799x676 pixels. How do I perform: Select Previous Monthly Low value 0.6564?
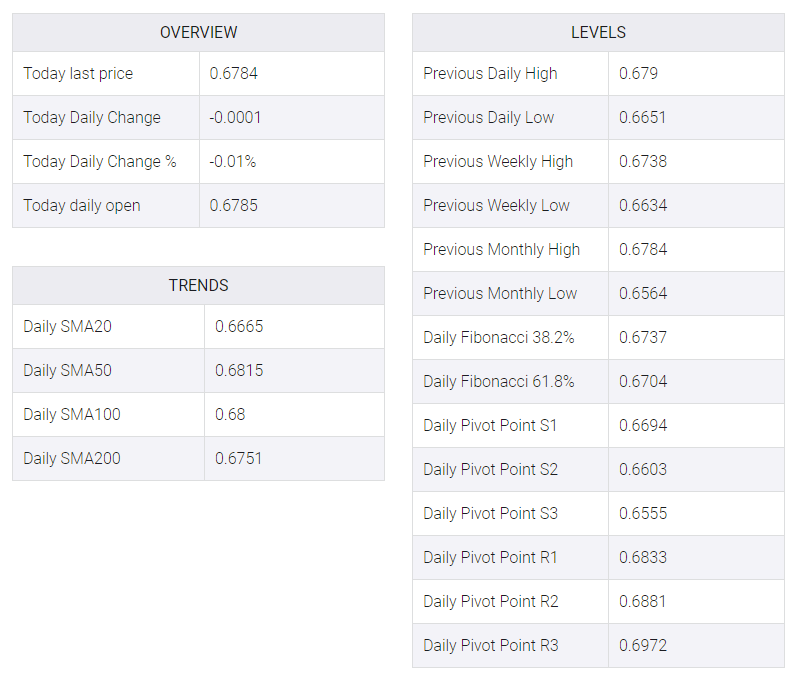(643, 293)
